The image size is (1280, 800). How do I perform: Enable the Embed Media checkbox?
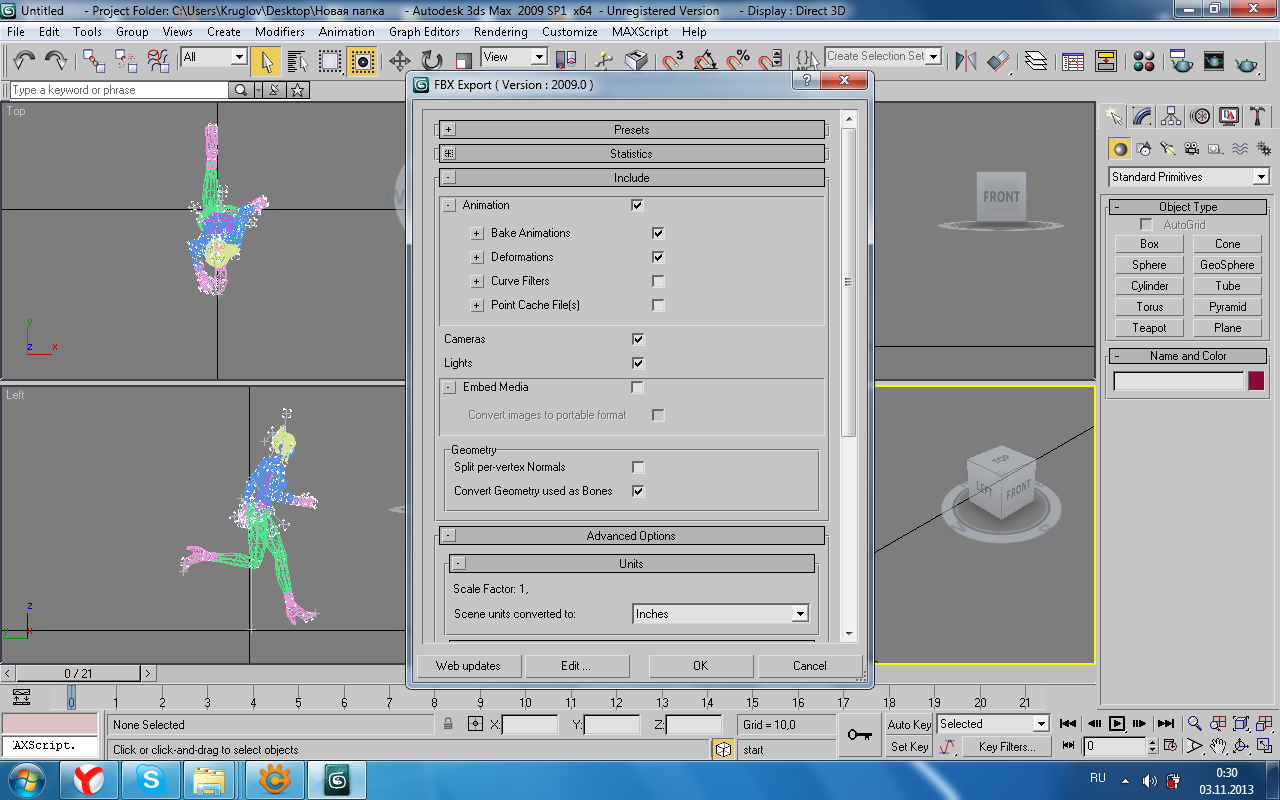pos(637,387)
